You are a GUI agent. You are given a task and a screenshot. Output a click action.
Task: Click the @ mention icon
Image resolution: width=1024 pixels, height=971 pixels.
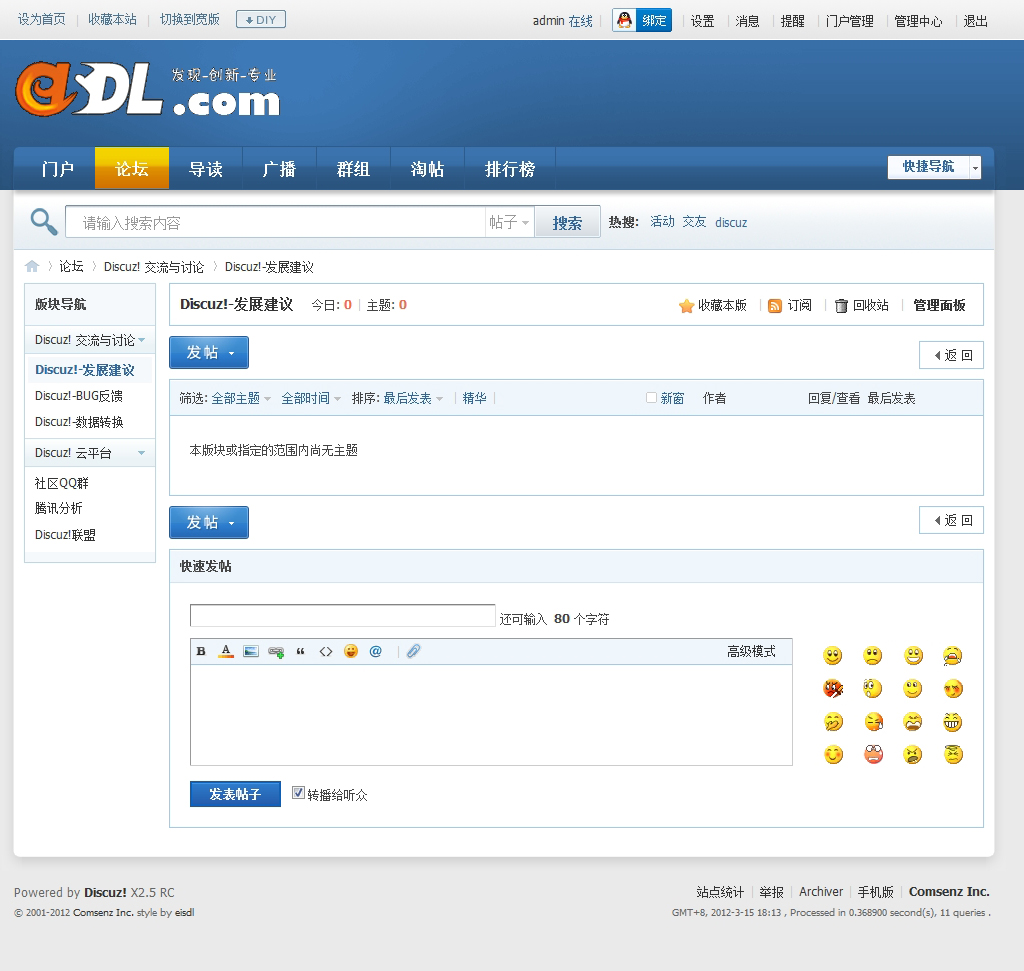coord(376,651)
